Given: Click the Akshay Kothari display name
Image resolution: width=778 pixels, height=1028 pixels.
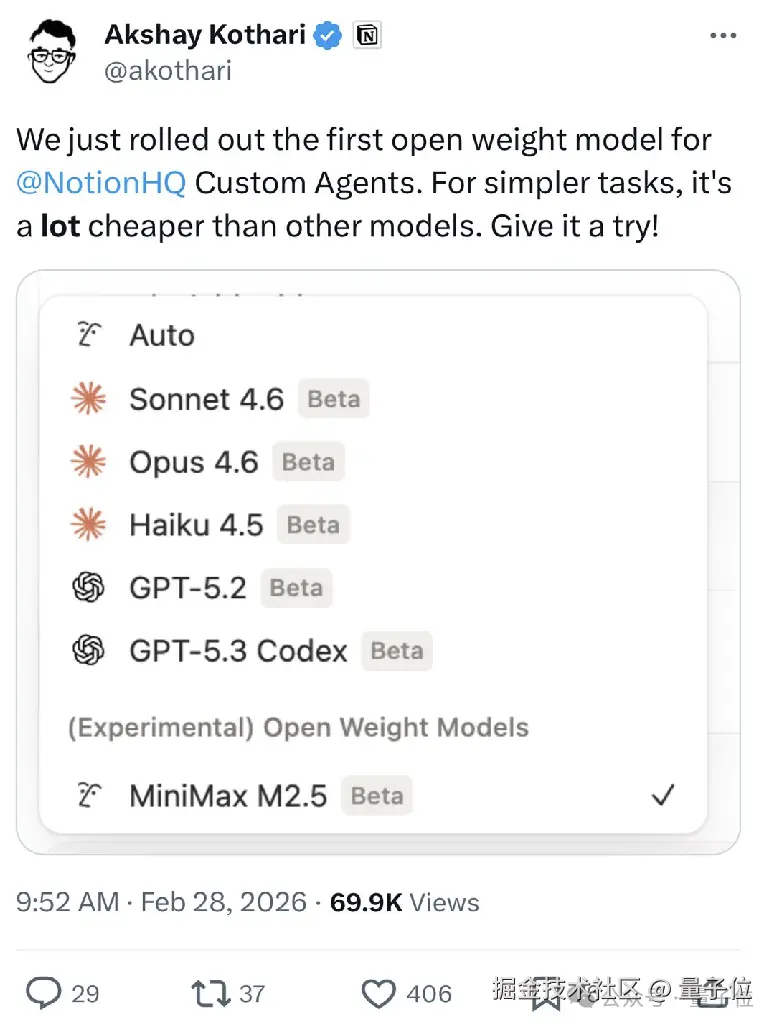Looking at the screenshot, I should [204, 35].
